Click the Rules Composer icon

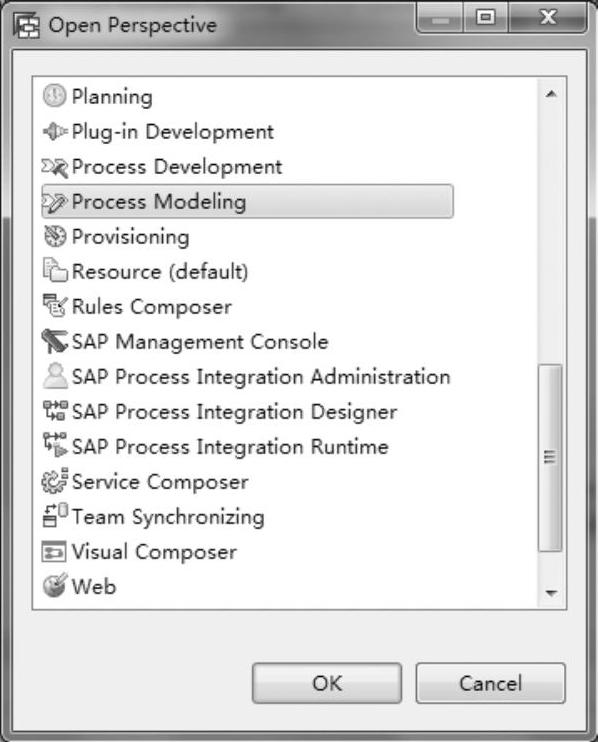pos(55,306)
